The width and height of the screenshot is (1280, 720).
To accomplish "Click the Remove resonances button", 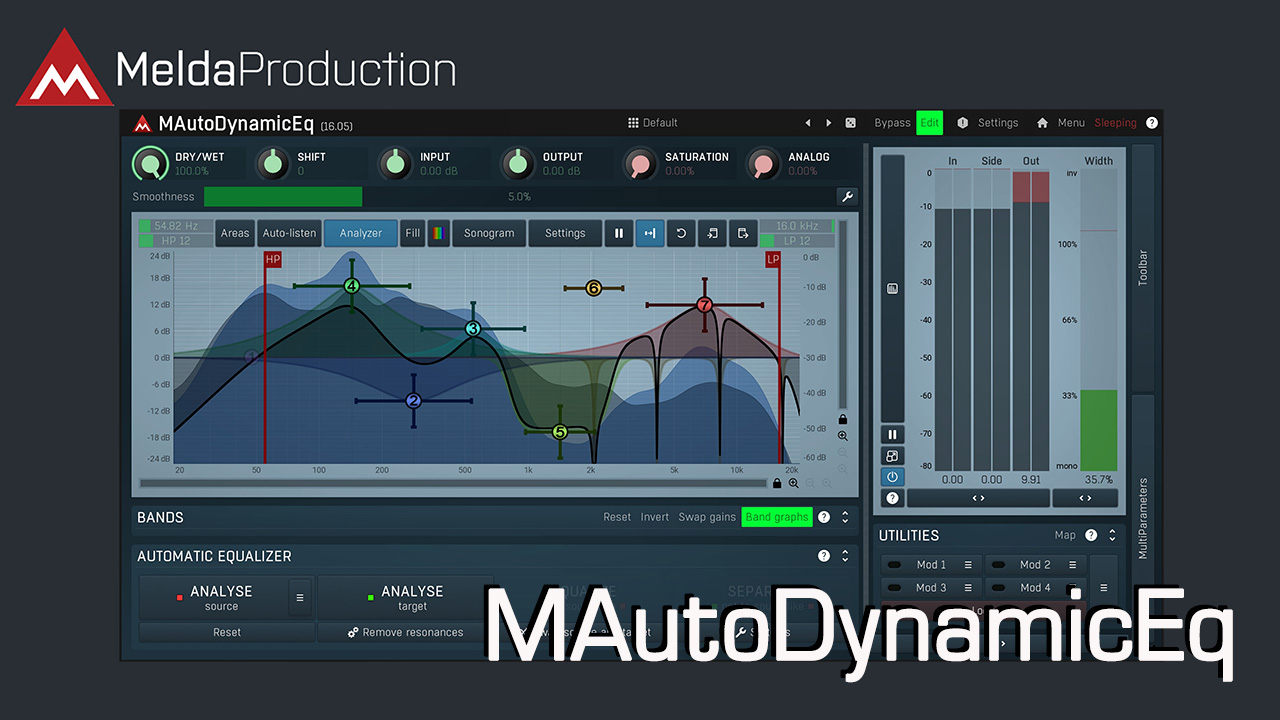I will [x=406, y=632].
